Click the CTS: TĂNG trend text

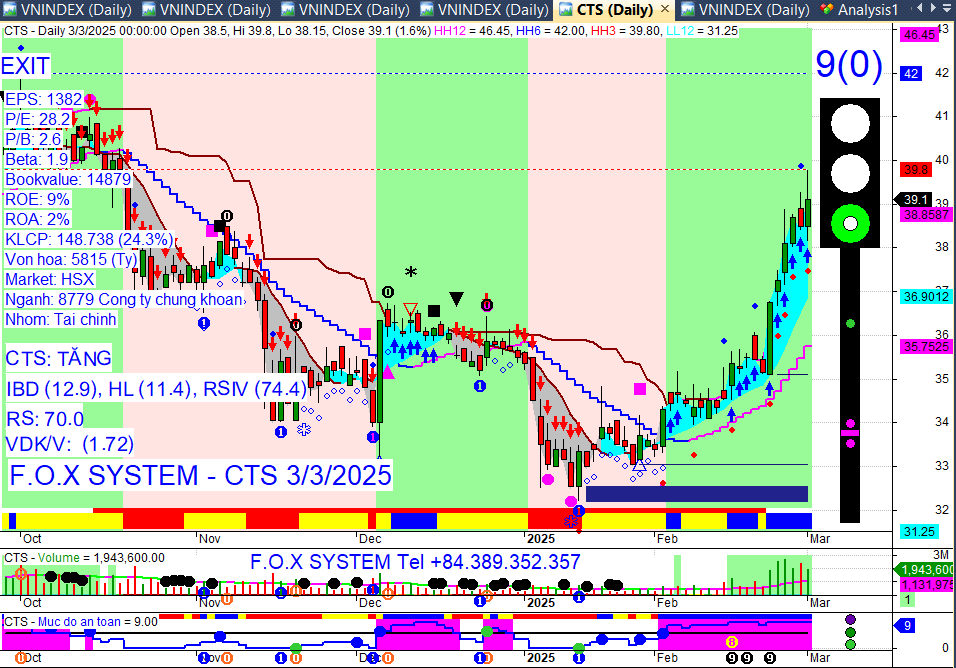coord(59,358)
